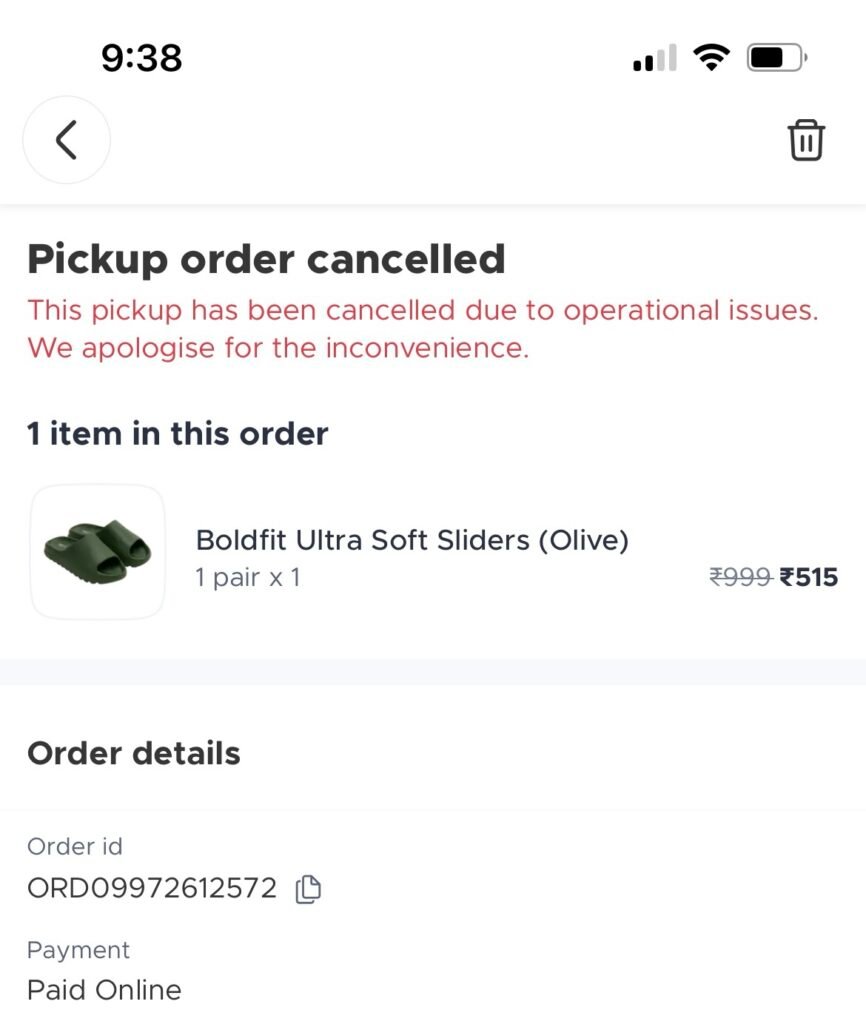Tap the red cancellation reason message
Viewport: 866px width, 1024px height.
[x=422, y=329]
